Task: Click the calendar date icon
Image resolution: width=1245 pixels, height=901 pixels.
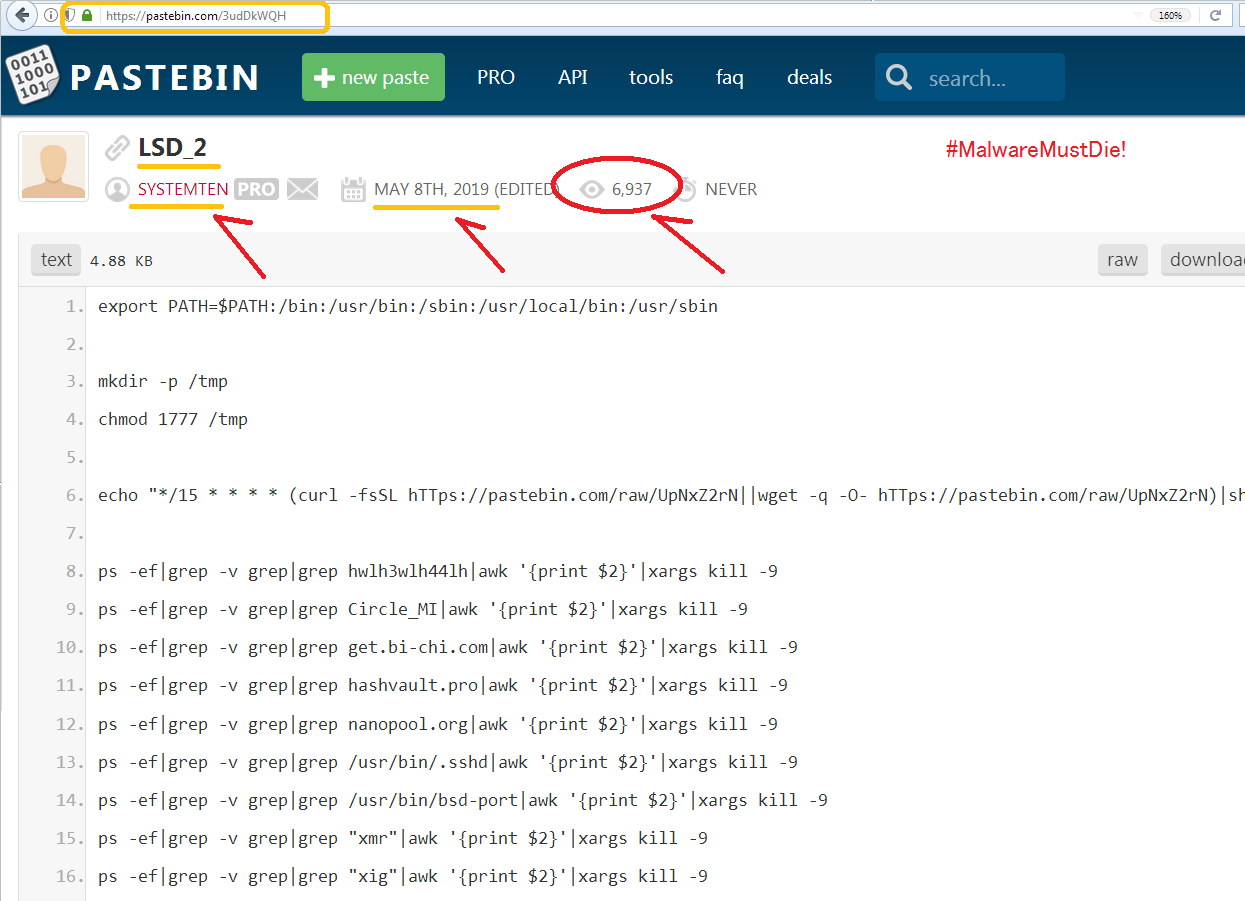Action: coord(352,189)
